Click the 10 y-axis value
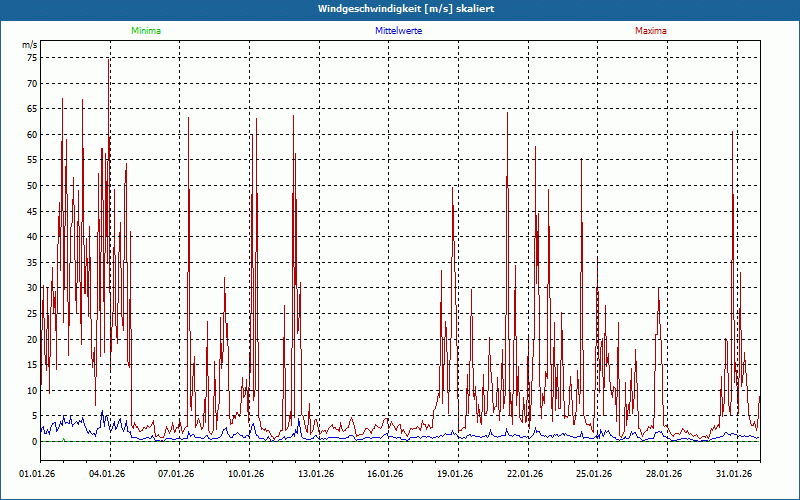The height and width of the screenshot is (500, 800). 32,391
